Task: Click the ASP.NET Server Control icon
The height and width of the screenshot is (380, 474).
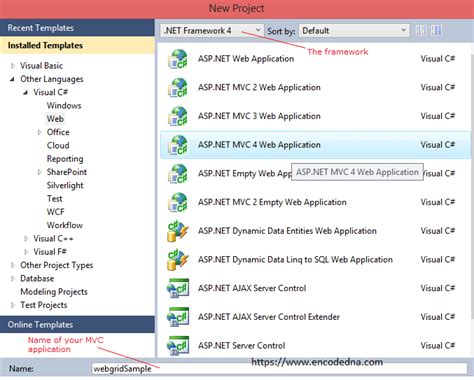Action: tap(178, 346)
